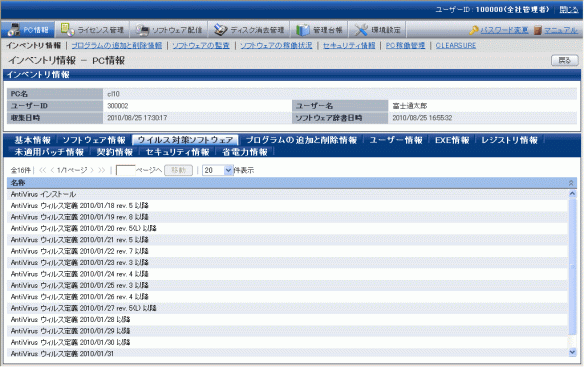Select row ウィルス定義 2010/01/24 rev. 4
This screenshot has width=584, height=367.
287,274
